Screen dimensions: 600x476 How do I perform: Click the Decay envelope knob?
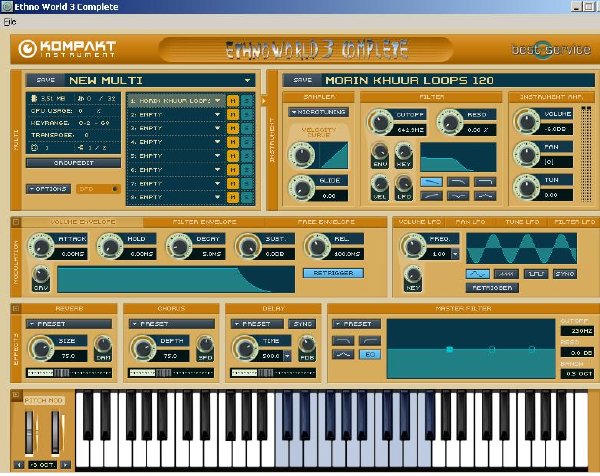[x=179, y=246]
